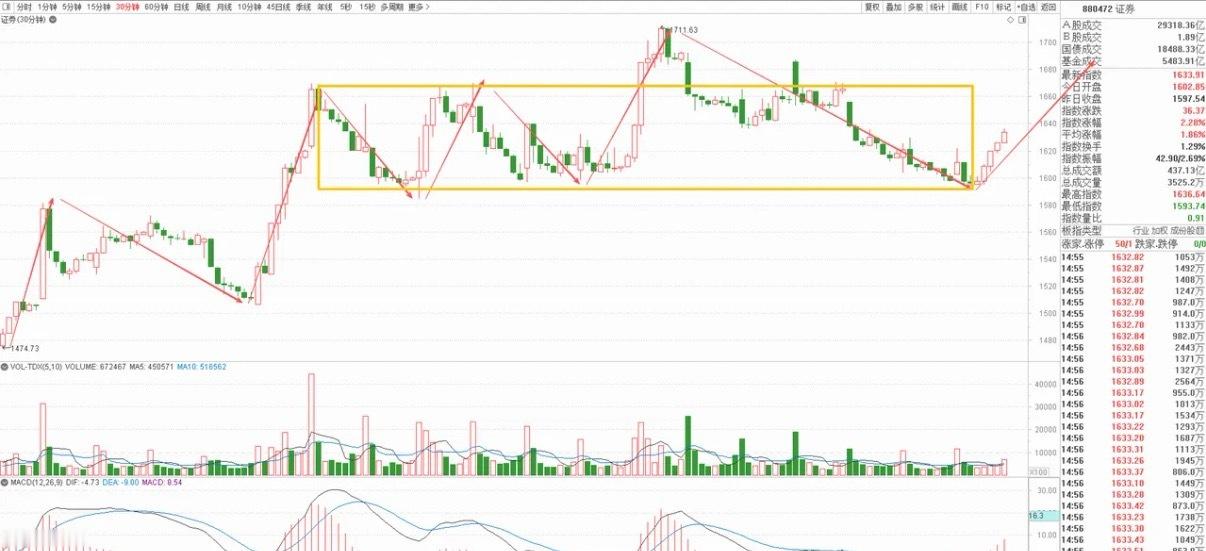Click the A股成交 value 29318.36亿
Viewport: 1206px width, 551px height.
point(1180,24)
